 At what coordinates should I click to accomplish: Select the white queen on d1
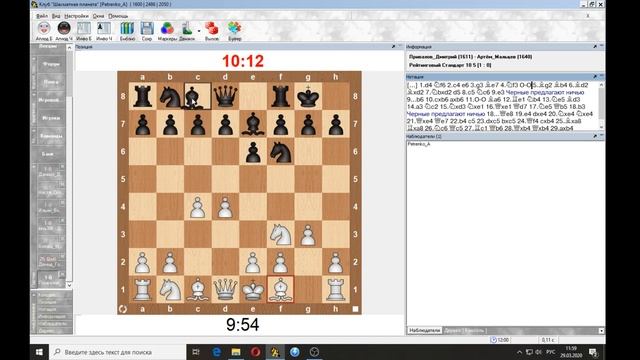(225, 289)
